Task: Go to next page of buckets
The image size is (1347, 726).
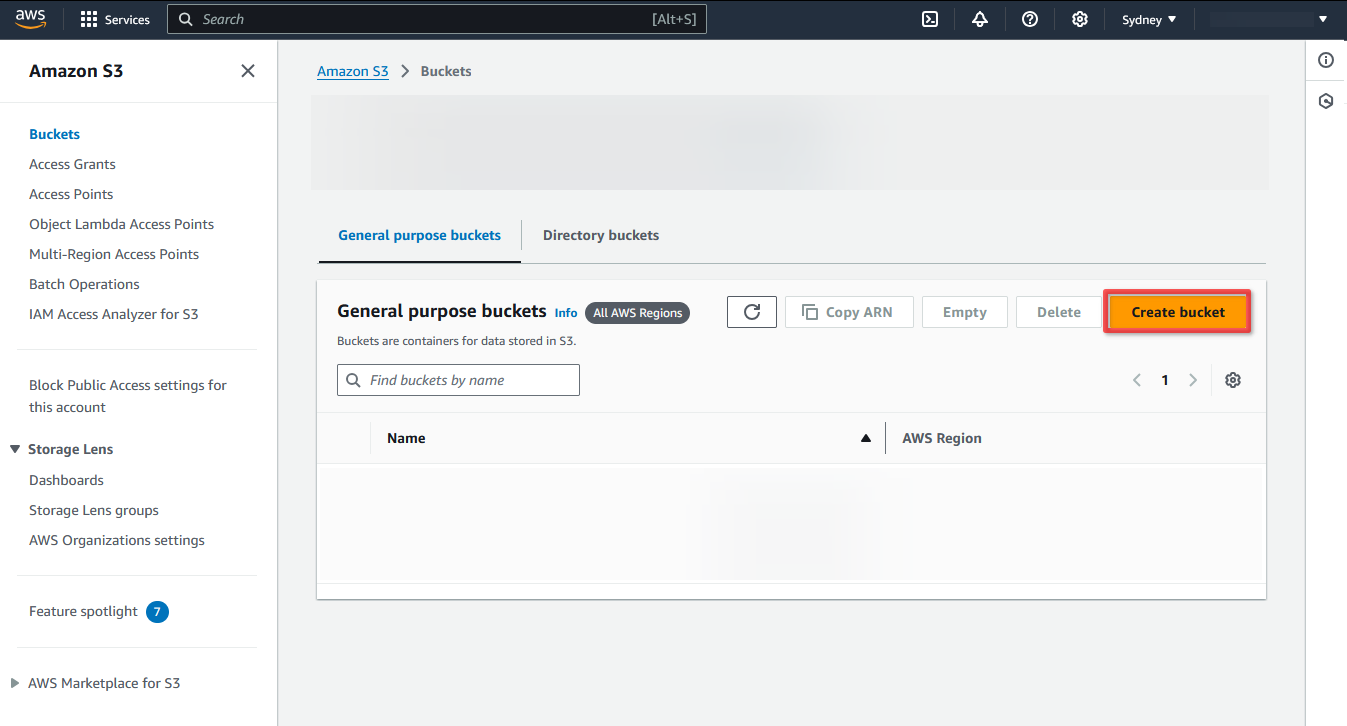Action: (x=1193, y=380)
